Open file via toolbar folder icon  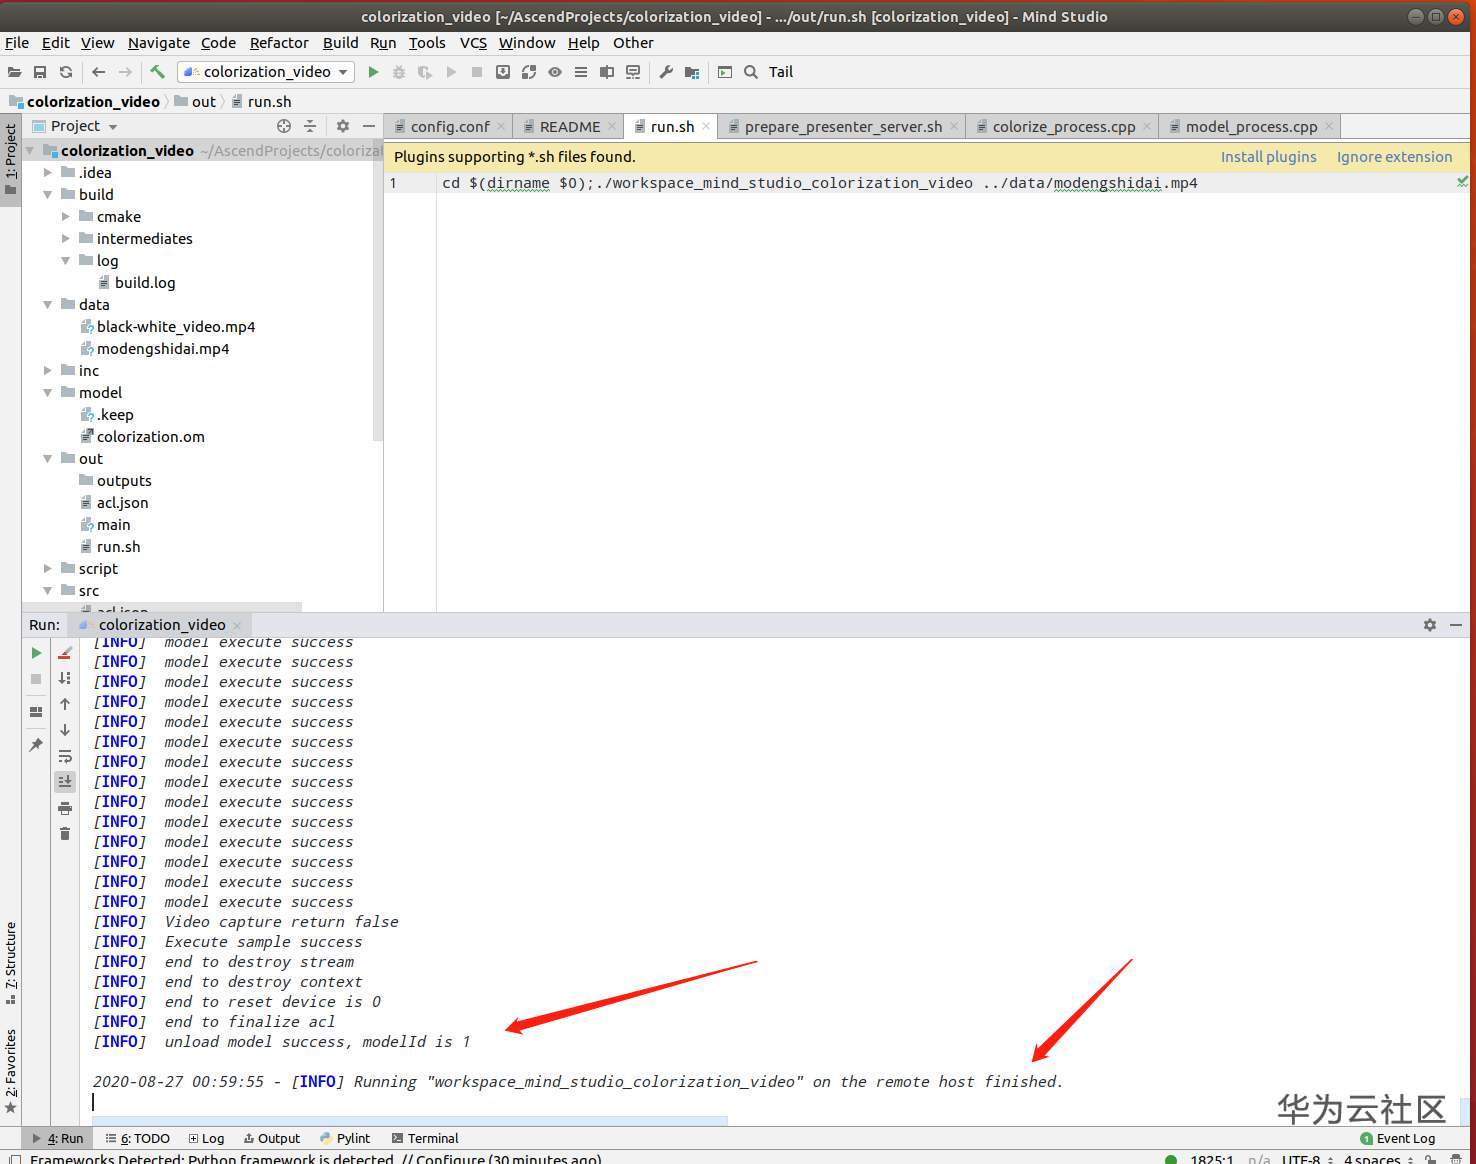(x=14, y=72)
